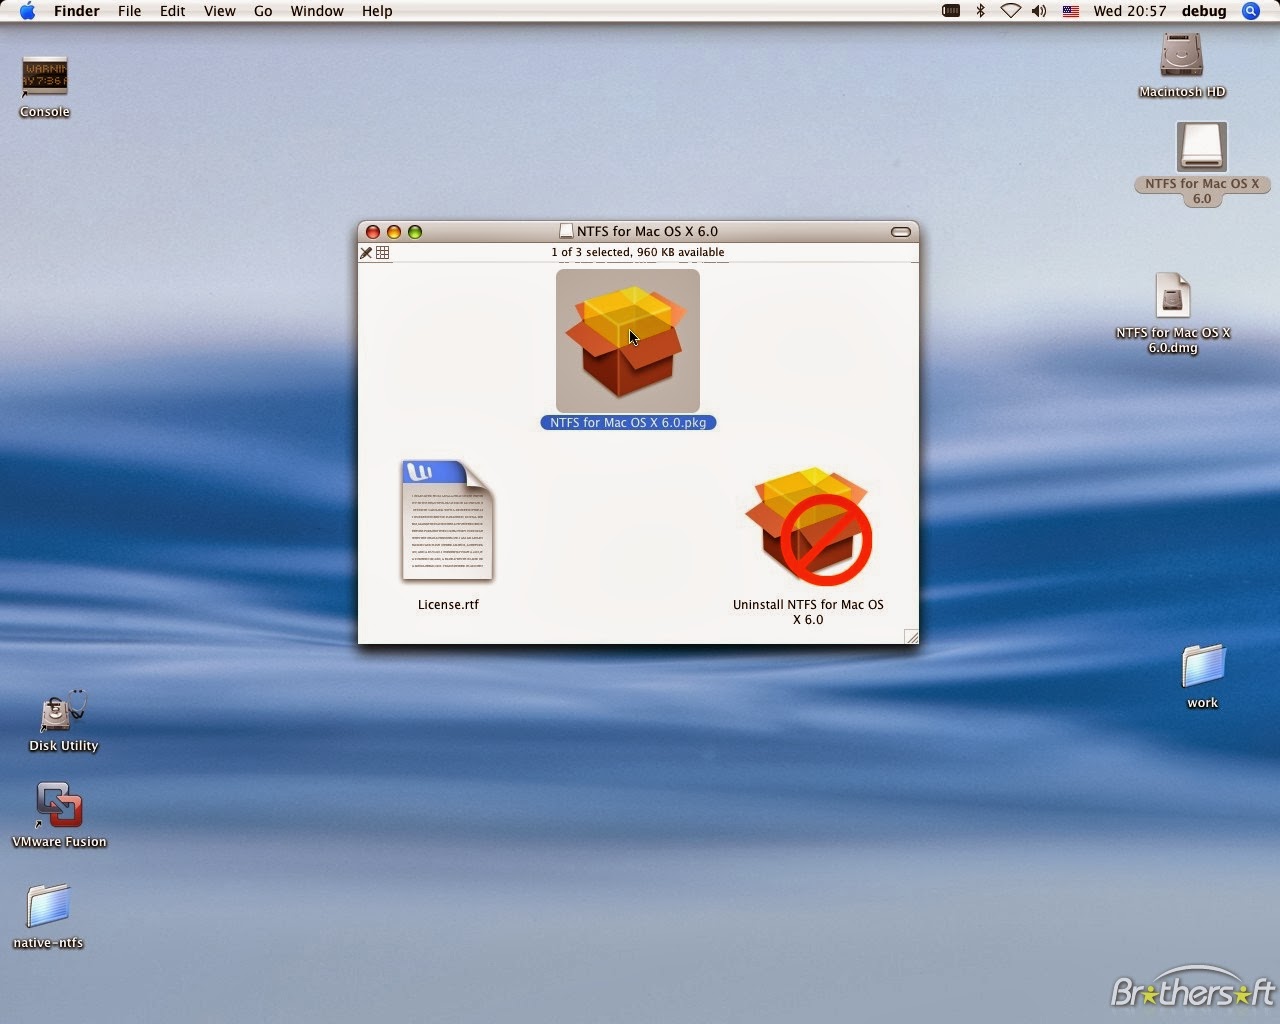Click the NTFS for Mac OS X 6.0.pkg file name label
1280x1024 pixels.
(628, 423)
